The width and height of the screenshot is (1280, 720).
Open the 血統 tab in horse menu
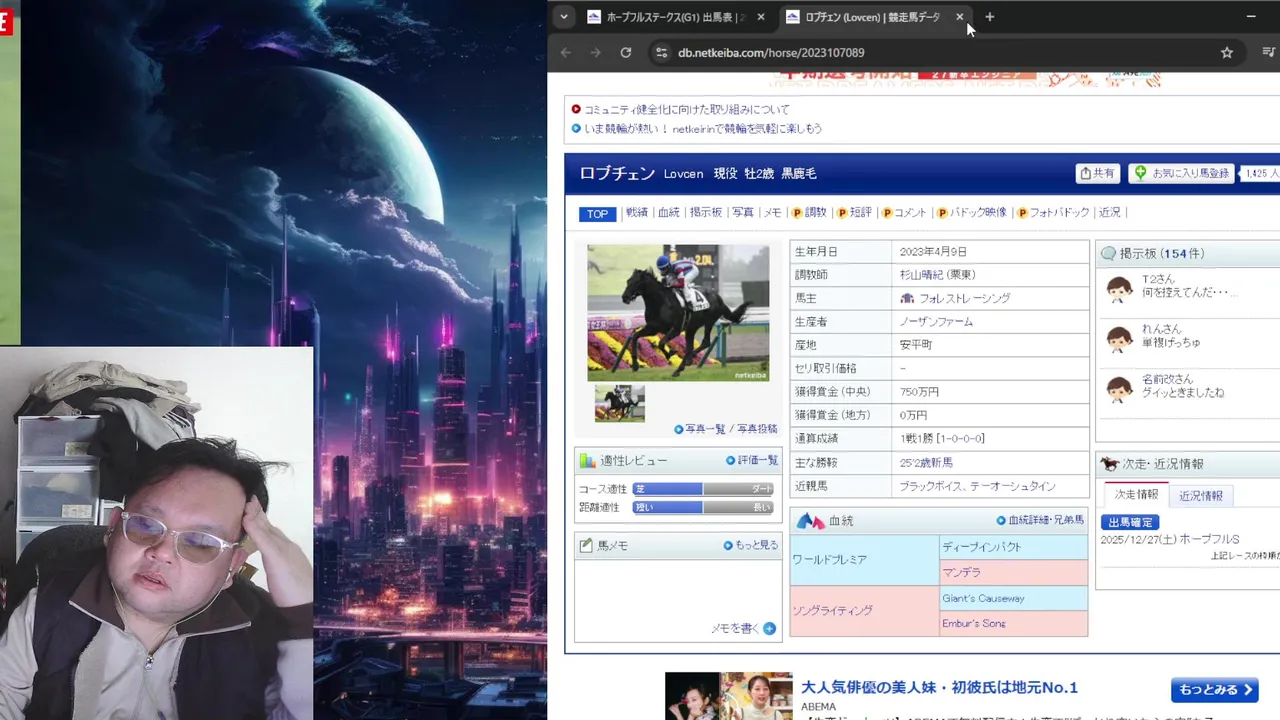[x=669, y=213]
